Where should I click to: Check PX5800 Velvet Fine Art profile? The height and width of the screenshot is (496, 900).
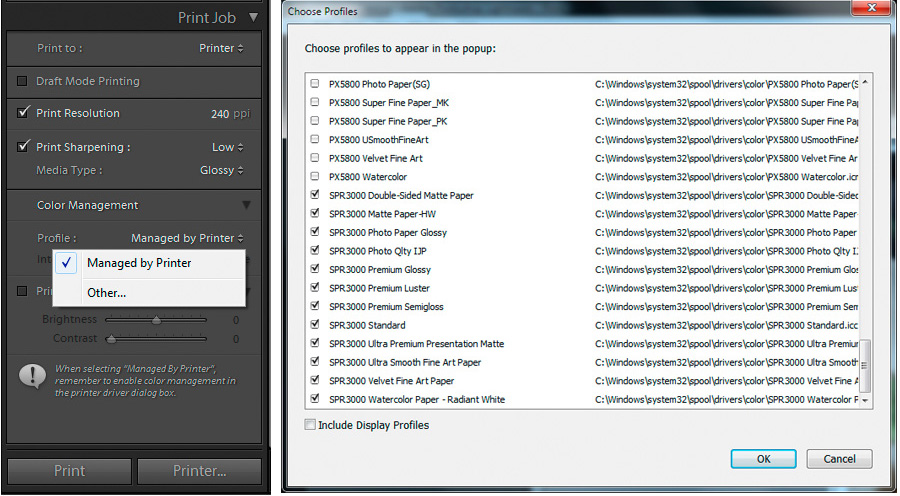315,157
